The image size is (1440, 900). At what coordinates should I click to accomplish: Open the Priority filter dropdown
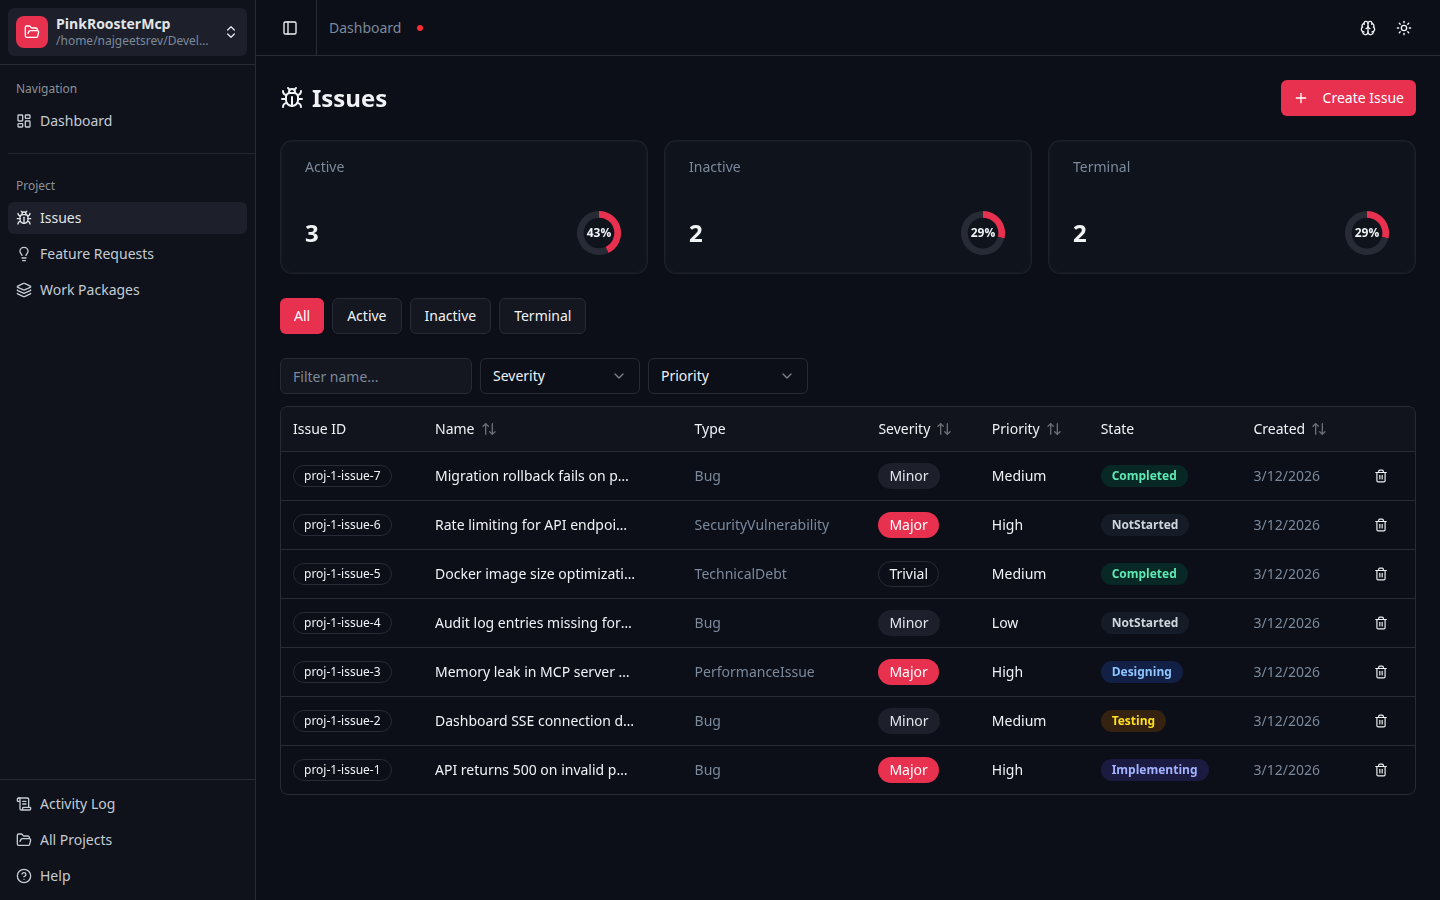728,376
